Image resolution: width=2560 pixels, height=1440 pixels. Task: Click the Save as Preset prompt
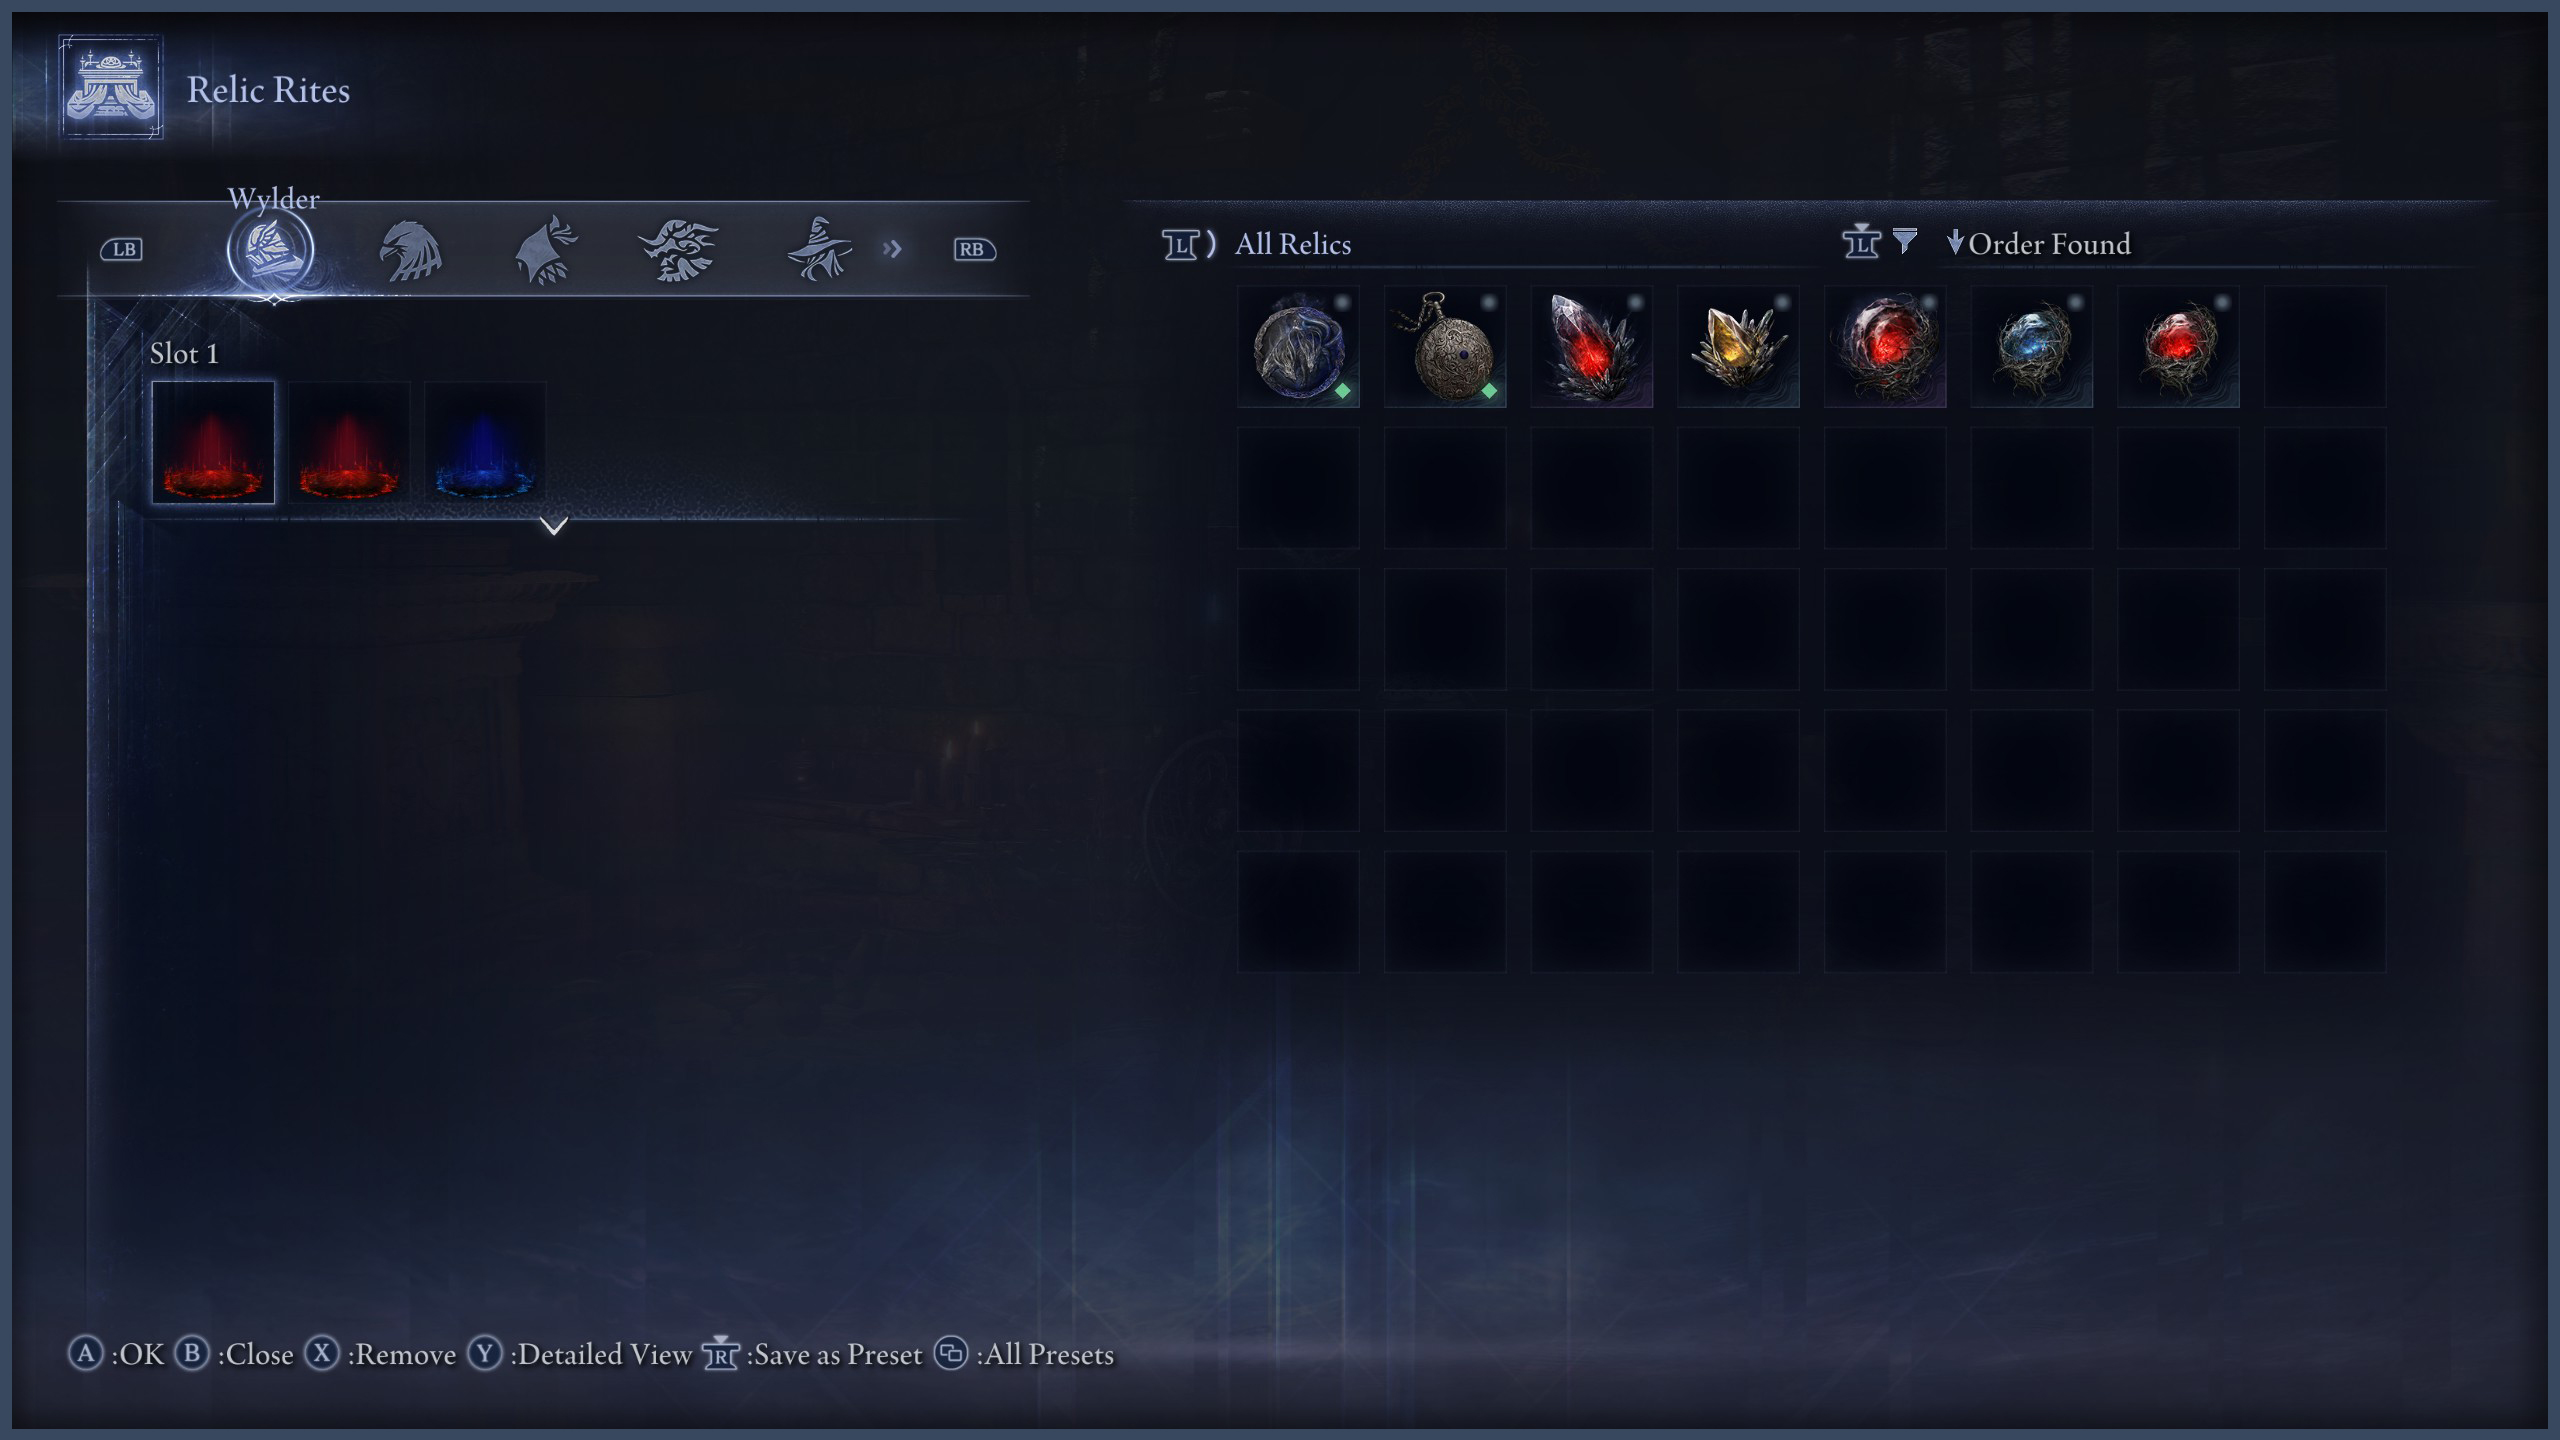click(x=813, y=1354)
